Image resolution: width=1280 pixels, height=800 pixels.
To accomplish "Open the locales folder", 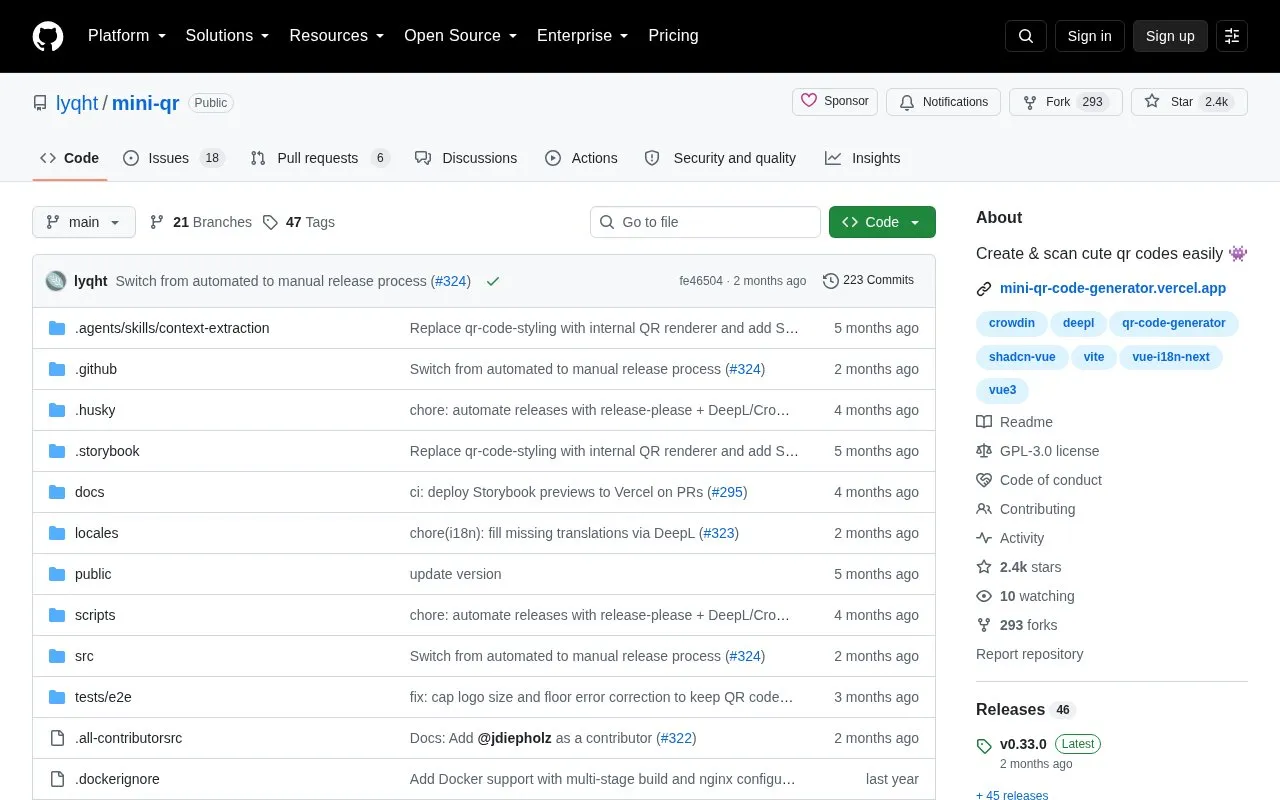I will [x=96, y=533].
